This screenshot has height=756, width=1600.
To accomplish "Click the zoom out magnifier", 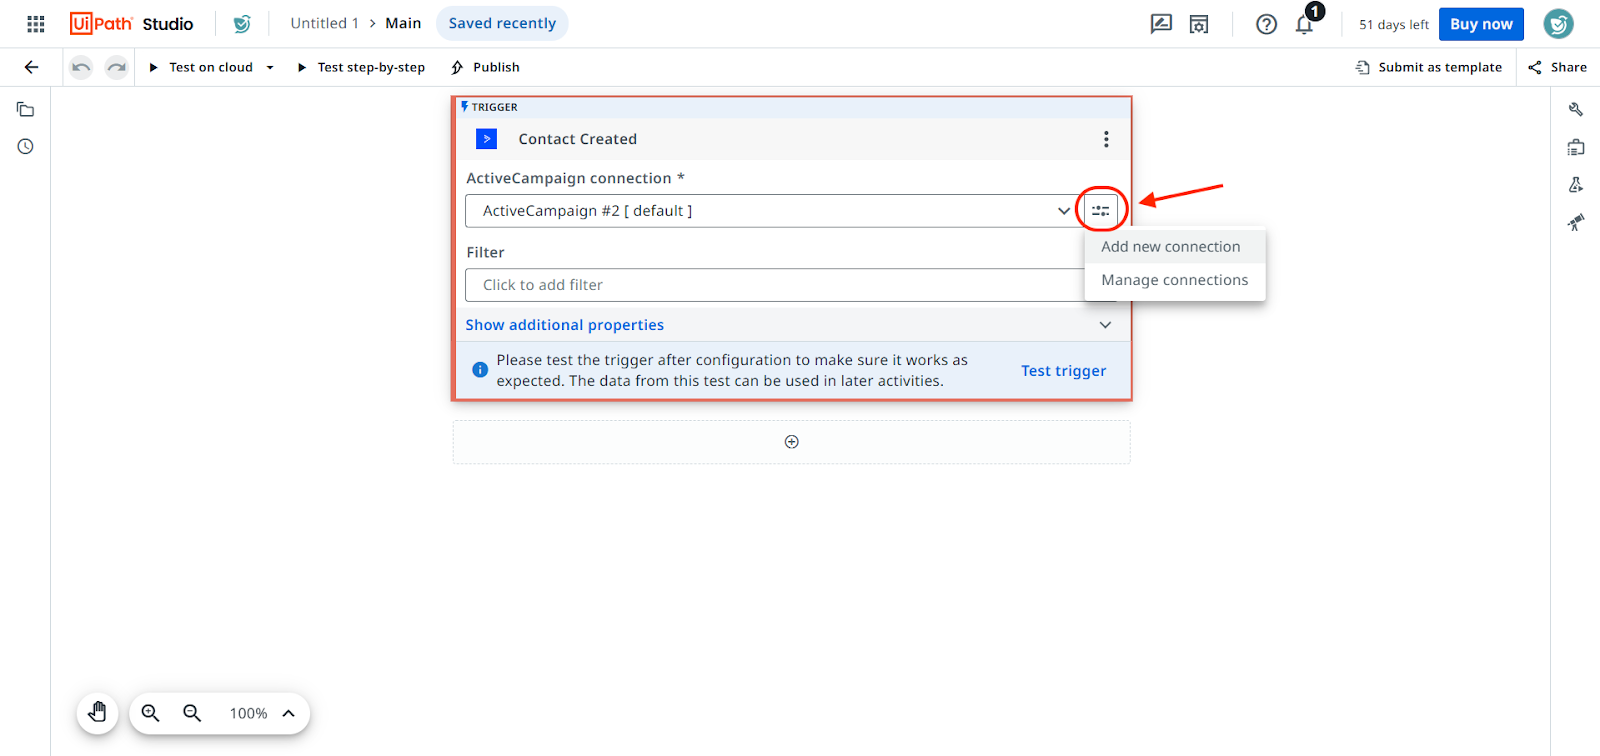I will (x=192, y=713).
